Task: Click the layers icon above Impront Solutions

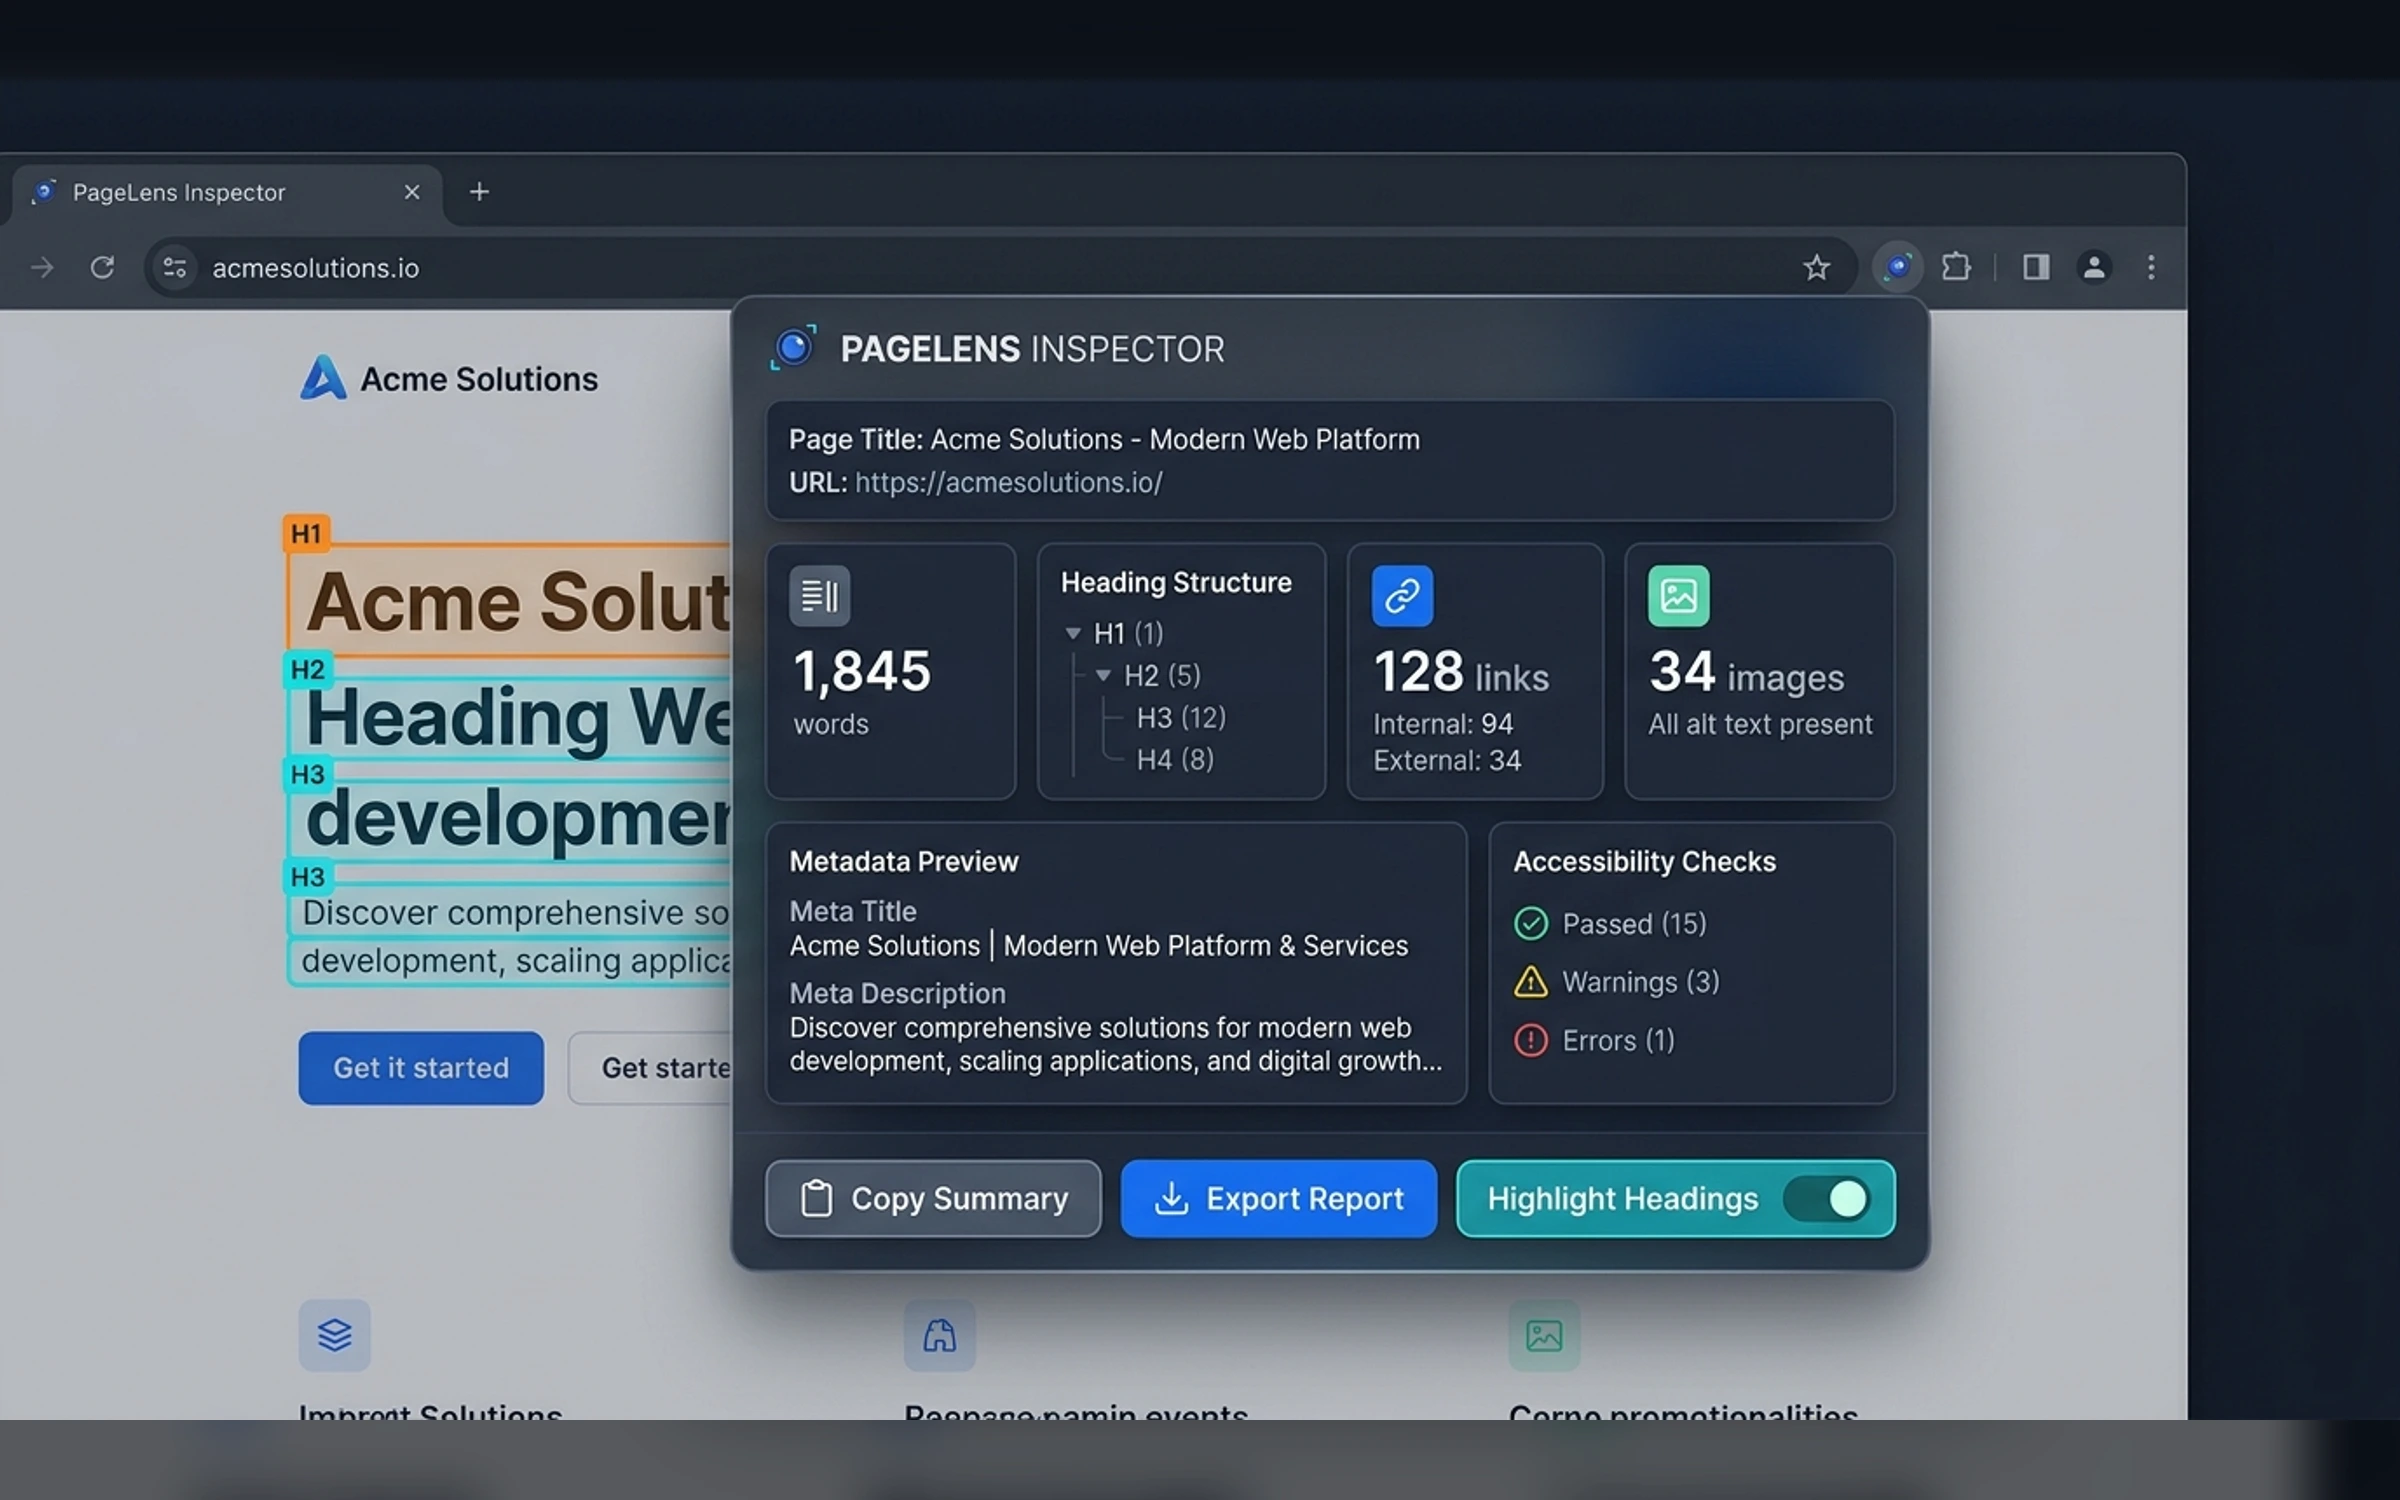Action: [x=334, y=1335]
